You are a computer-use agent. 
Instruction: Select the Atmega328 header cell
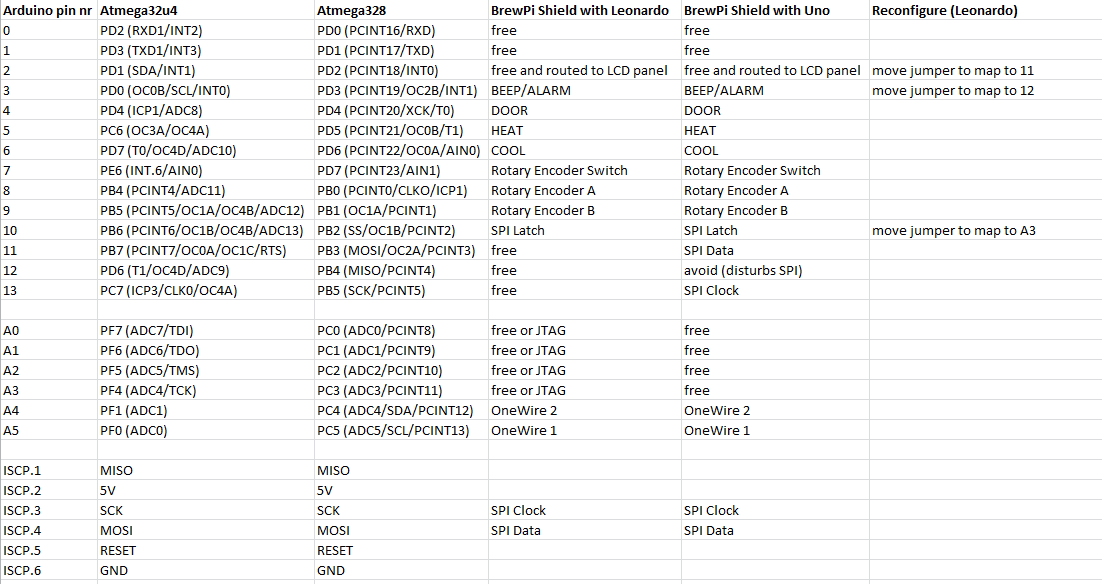coord(401,11)
